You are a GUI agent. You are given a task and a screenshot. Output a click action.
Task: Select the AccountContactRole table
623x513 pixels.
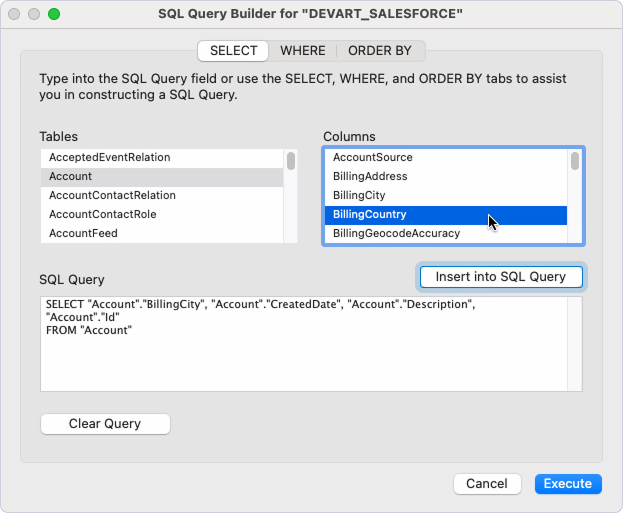(x=162, y=214)
